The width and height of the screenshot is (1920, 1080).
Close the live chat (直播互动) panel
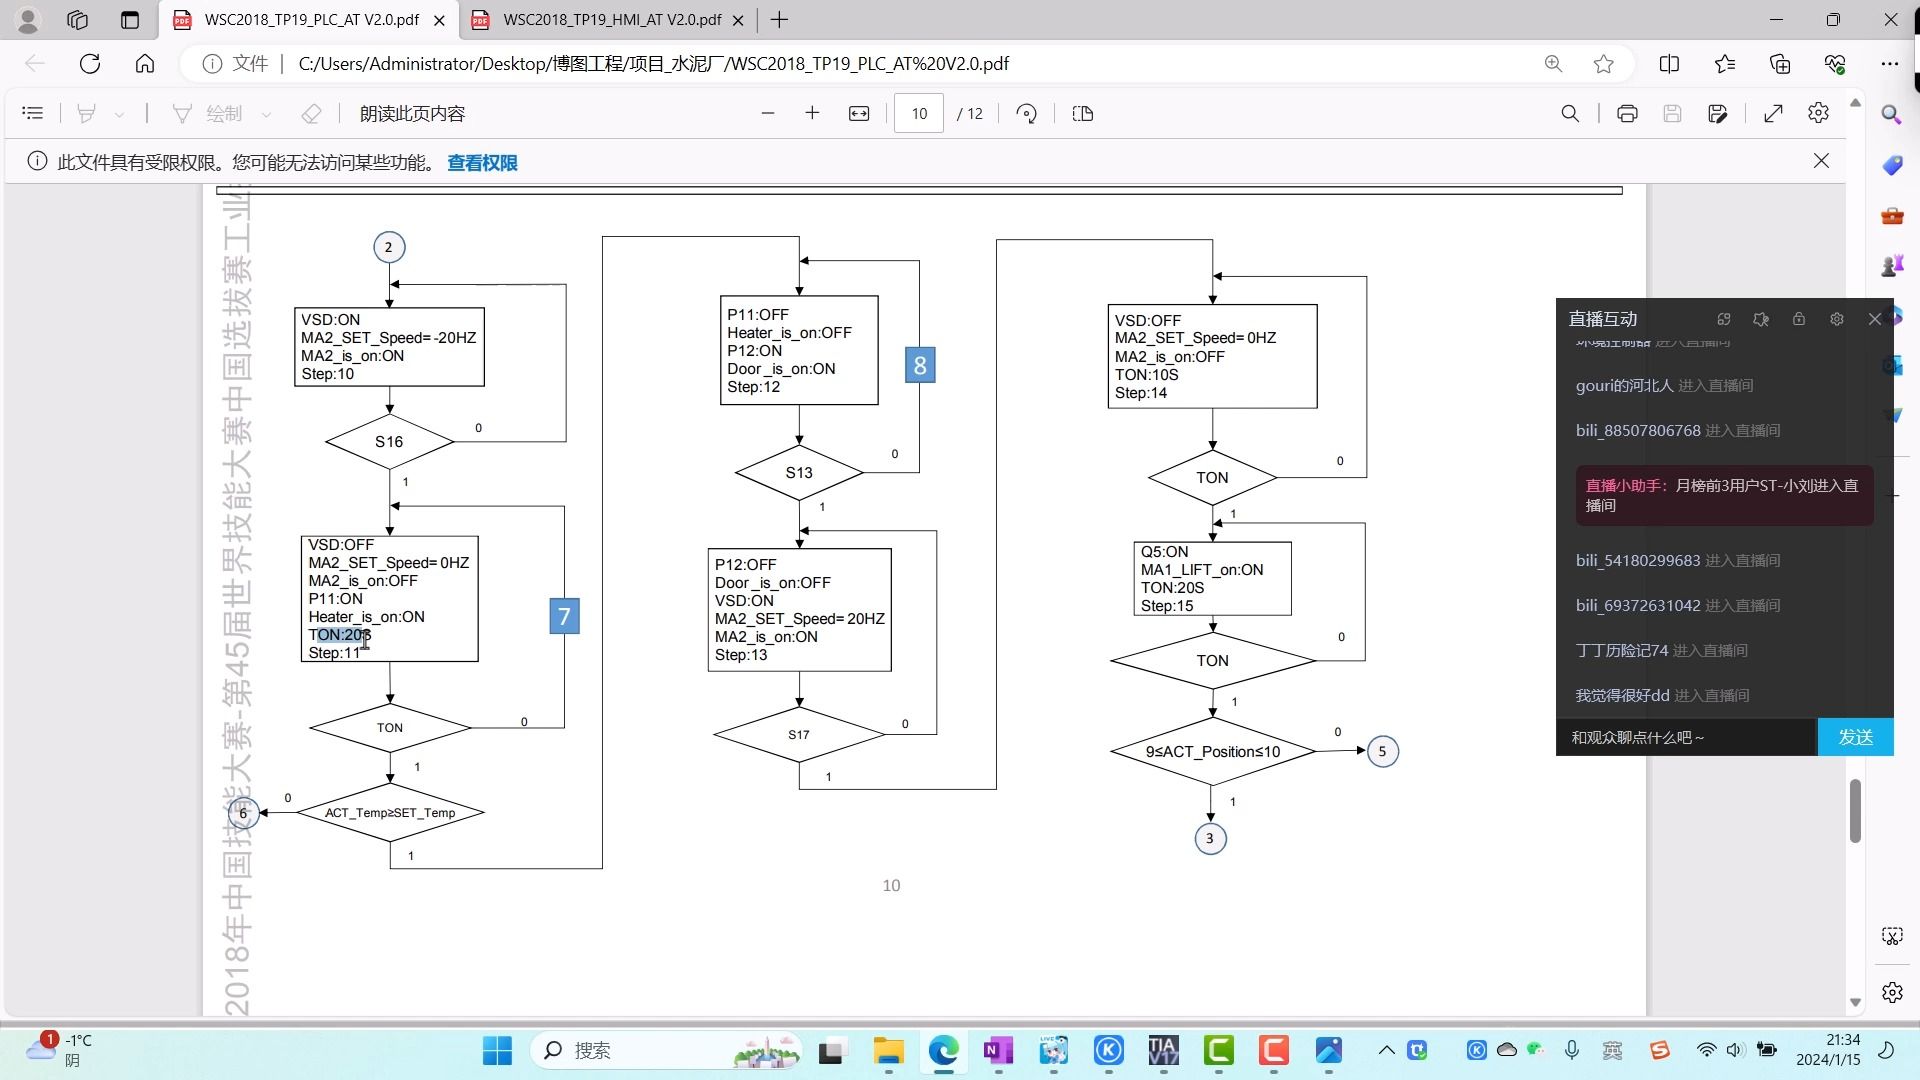(x=1874, y=319)
